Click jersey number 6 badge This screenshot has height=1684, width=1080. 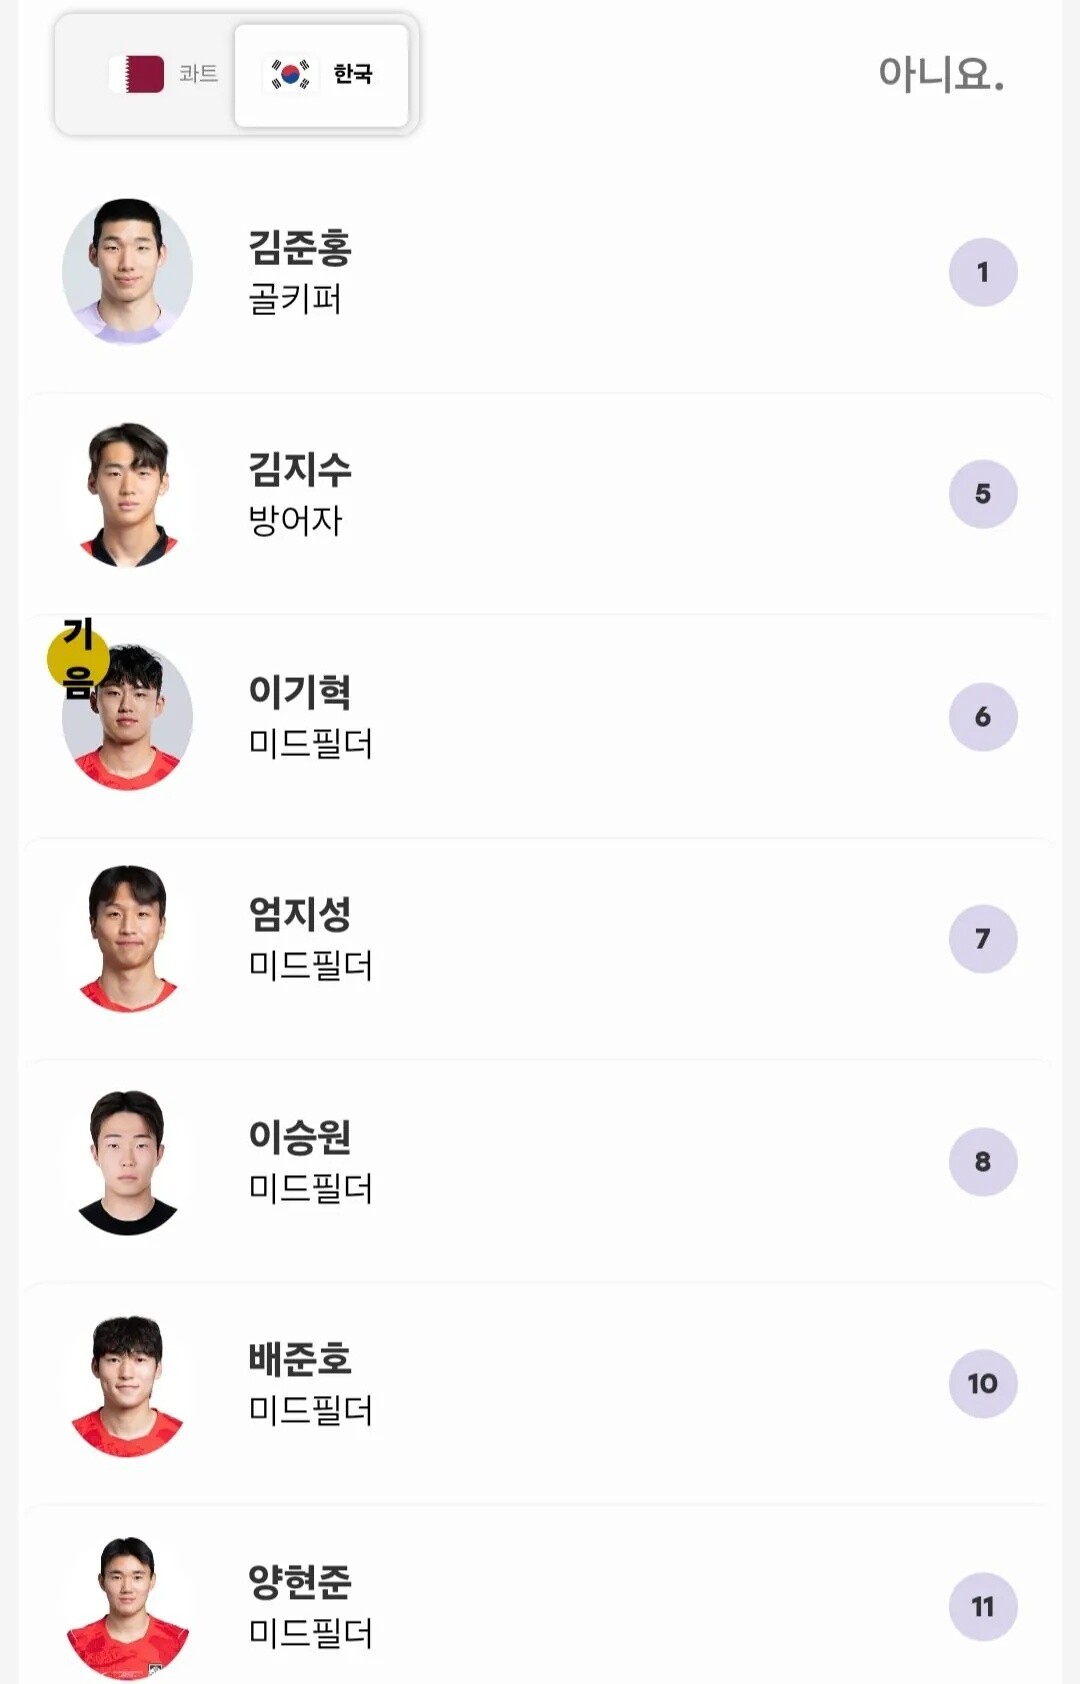[x=983, y=717]
